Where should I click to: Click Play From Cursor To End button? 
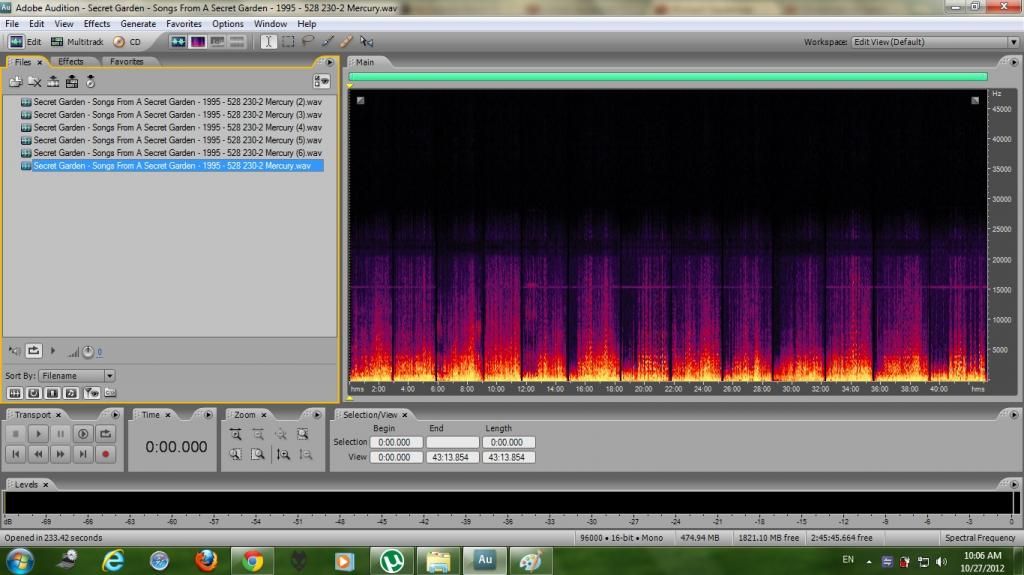tap(83, 434)
